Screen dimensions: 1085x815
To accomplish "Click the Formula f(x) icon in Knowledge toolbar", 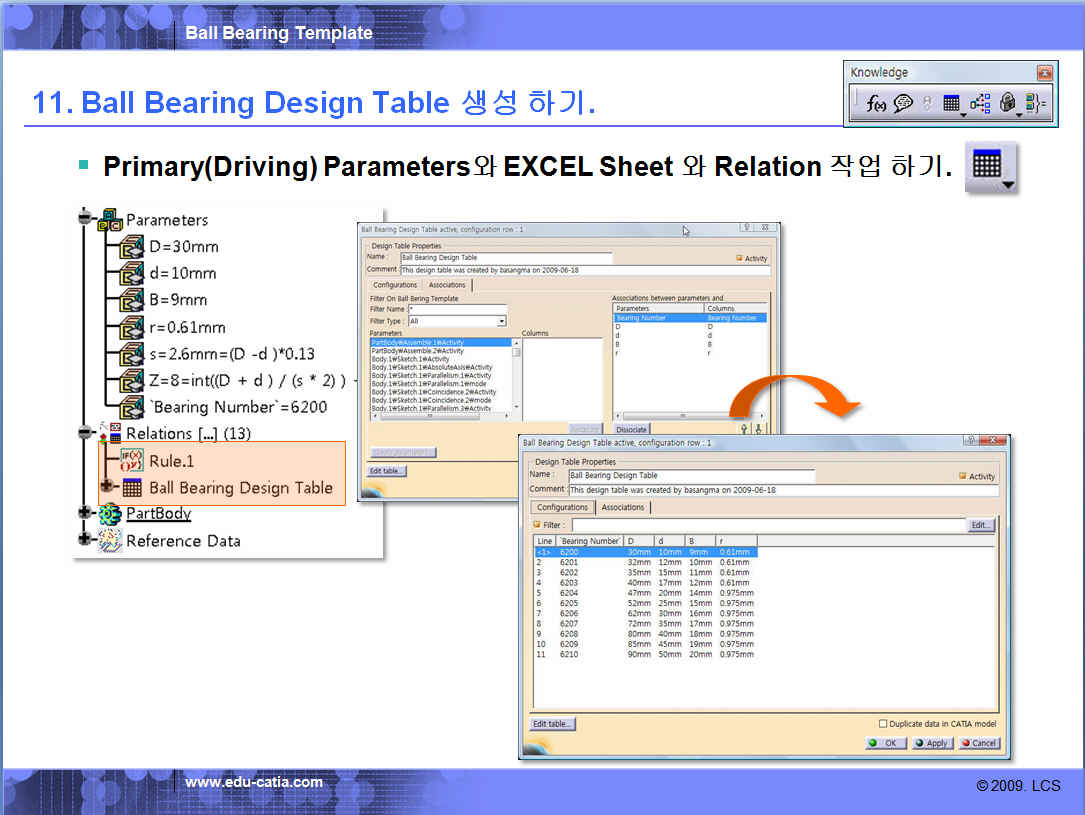I will [x=876, y=103].
